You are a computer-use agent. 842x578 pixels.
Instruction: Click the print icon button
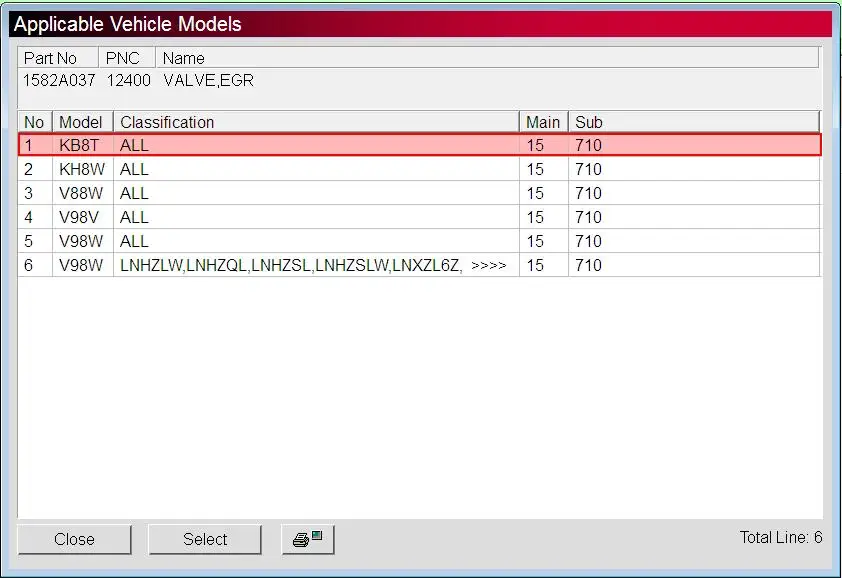308,539
